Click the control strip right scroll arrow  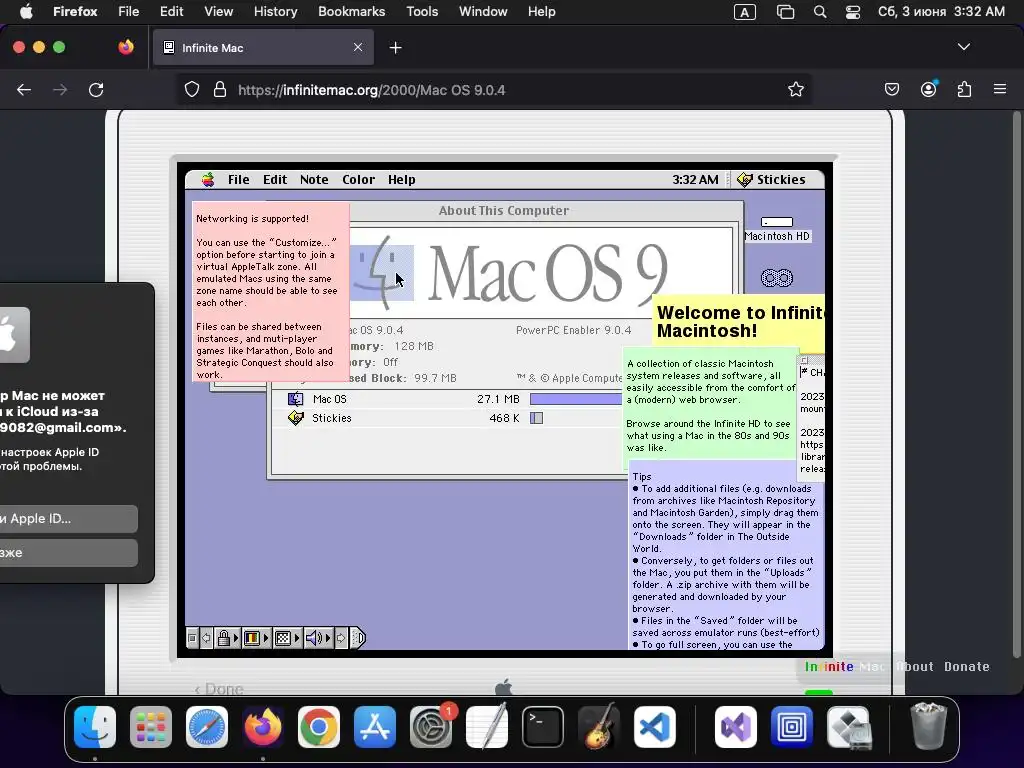(341, 638)
